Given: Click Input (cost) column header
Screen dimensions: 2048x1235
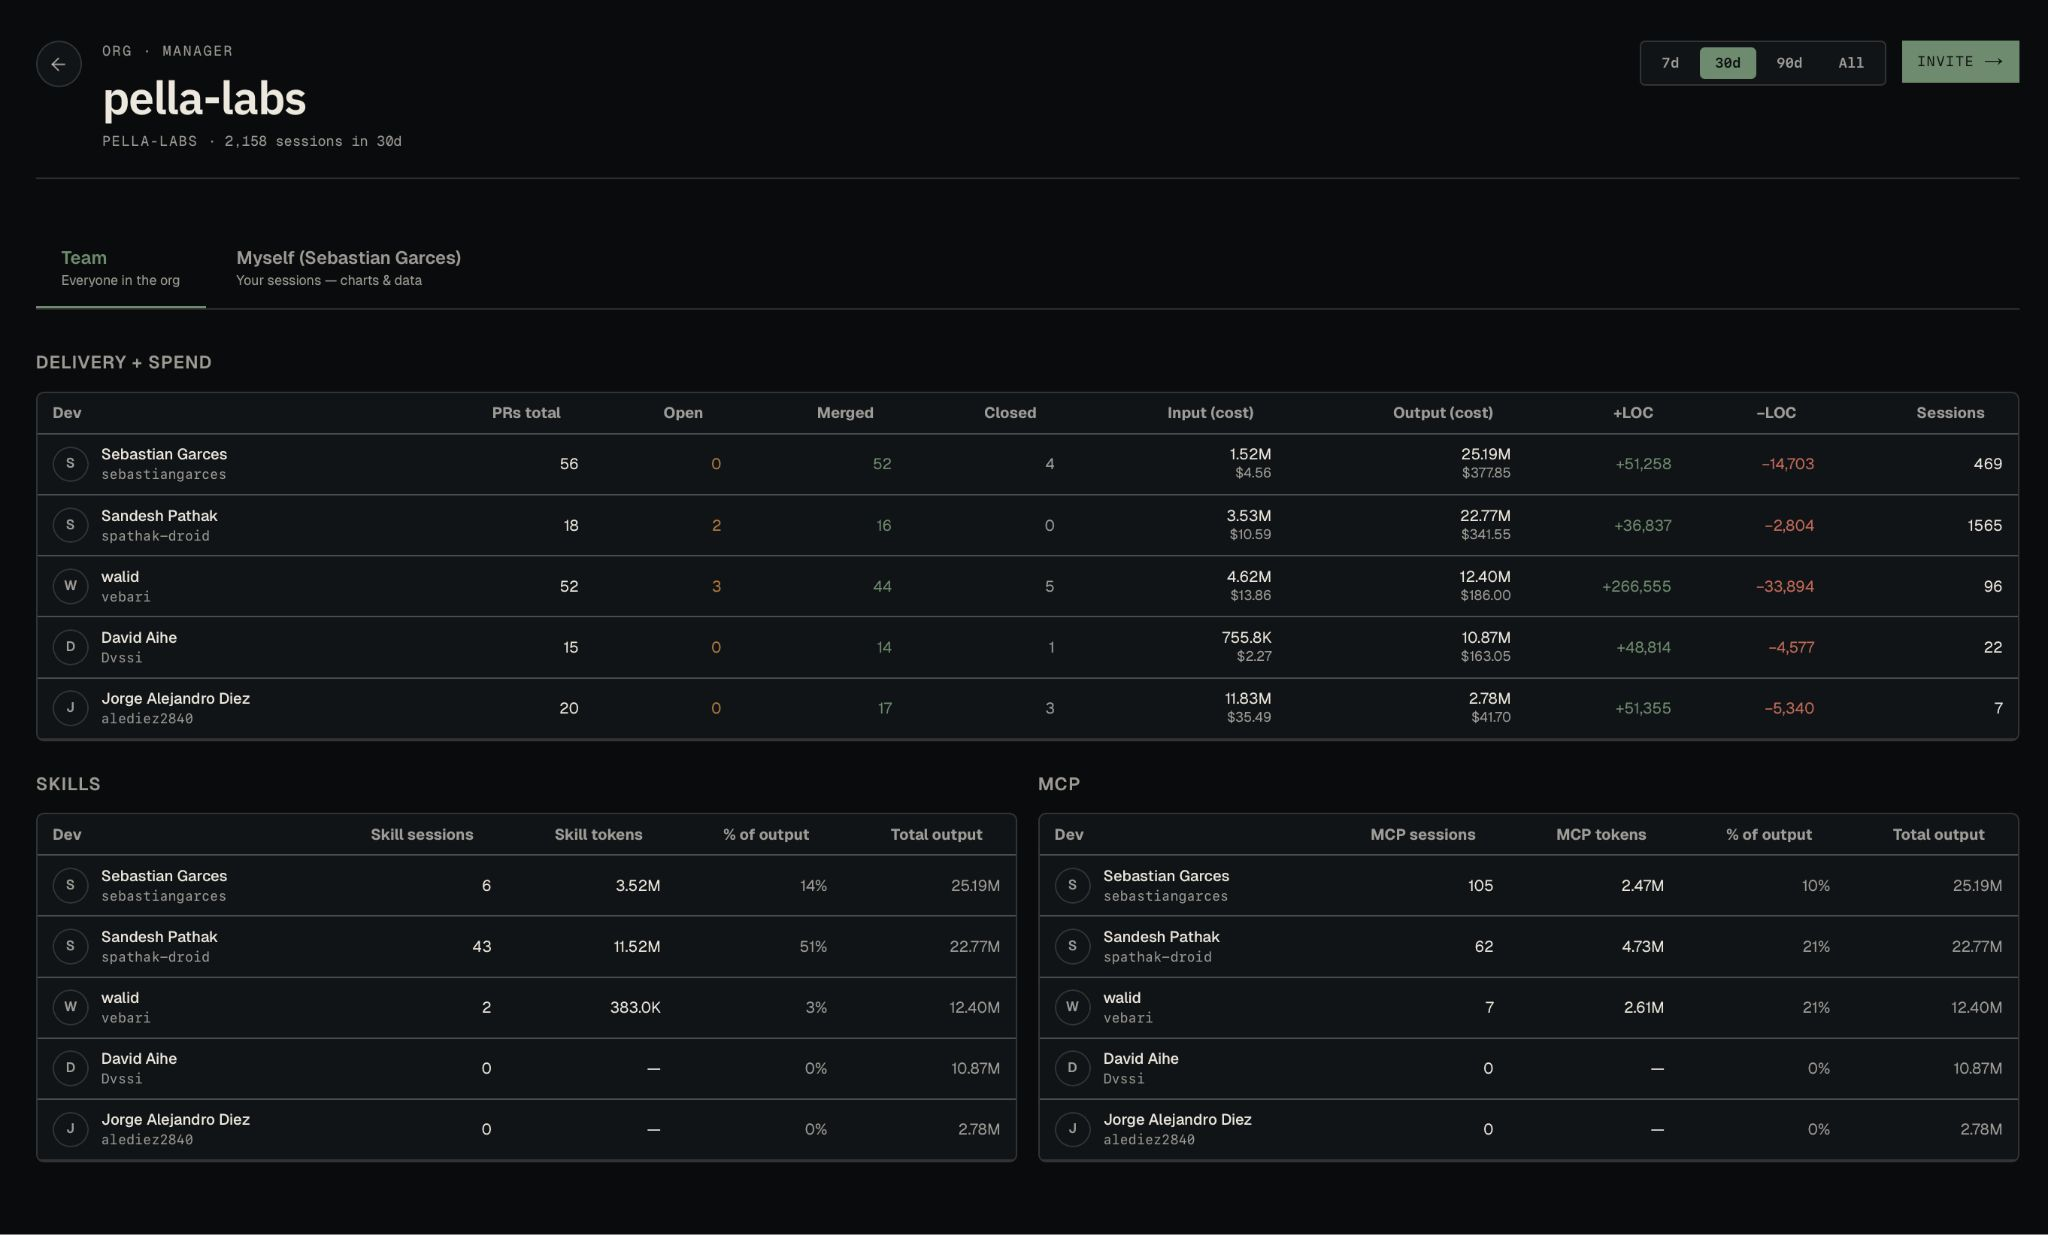Looking at the screenshot, I should 1210,413.
